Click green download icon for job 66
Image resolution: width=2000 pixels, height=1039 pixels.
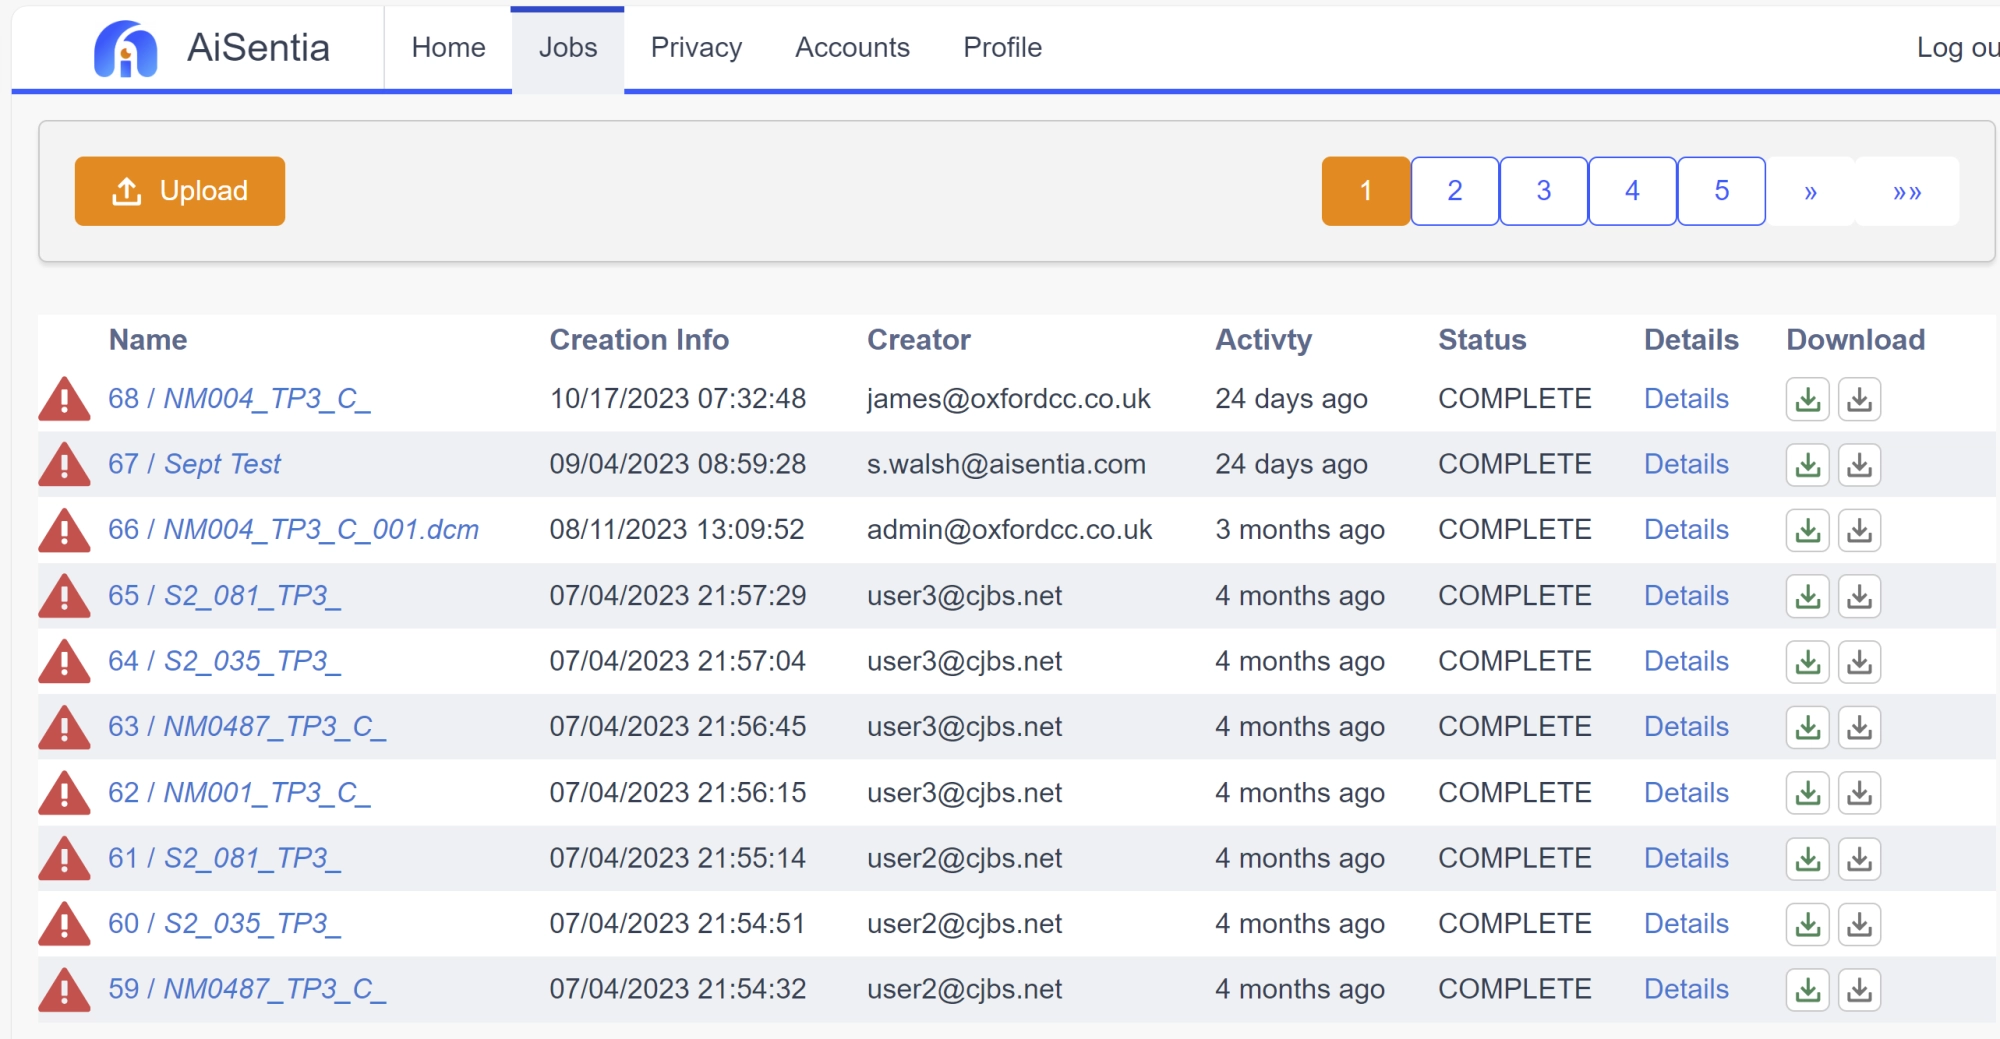click(1807, 530)
